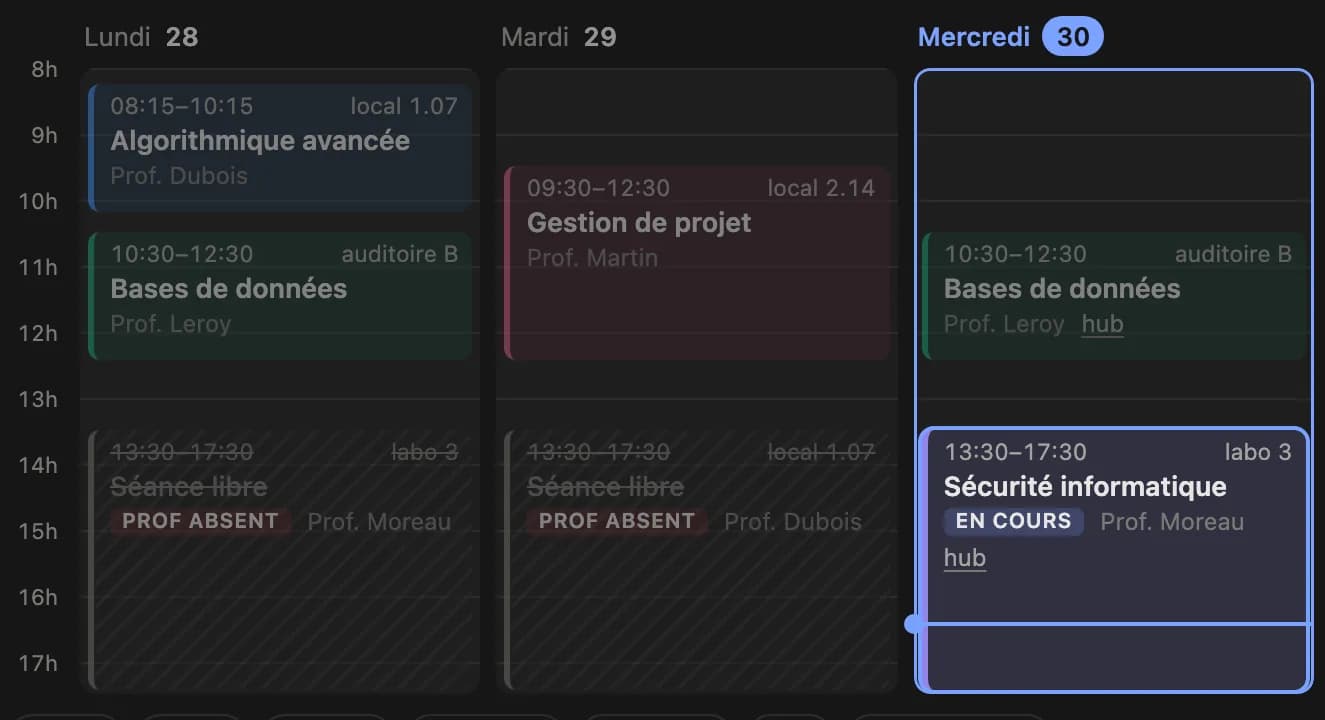
Task: Select the Mercredi day header label
Action: [974, 38]
